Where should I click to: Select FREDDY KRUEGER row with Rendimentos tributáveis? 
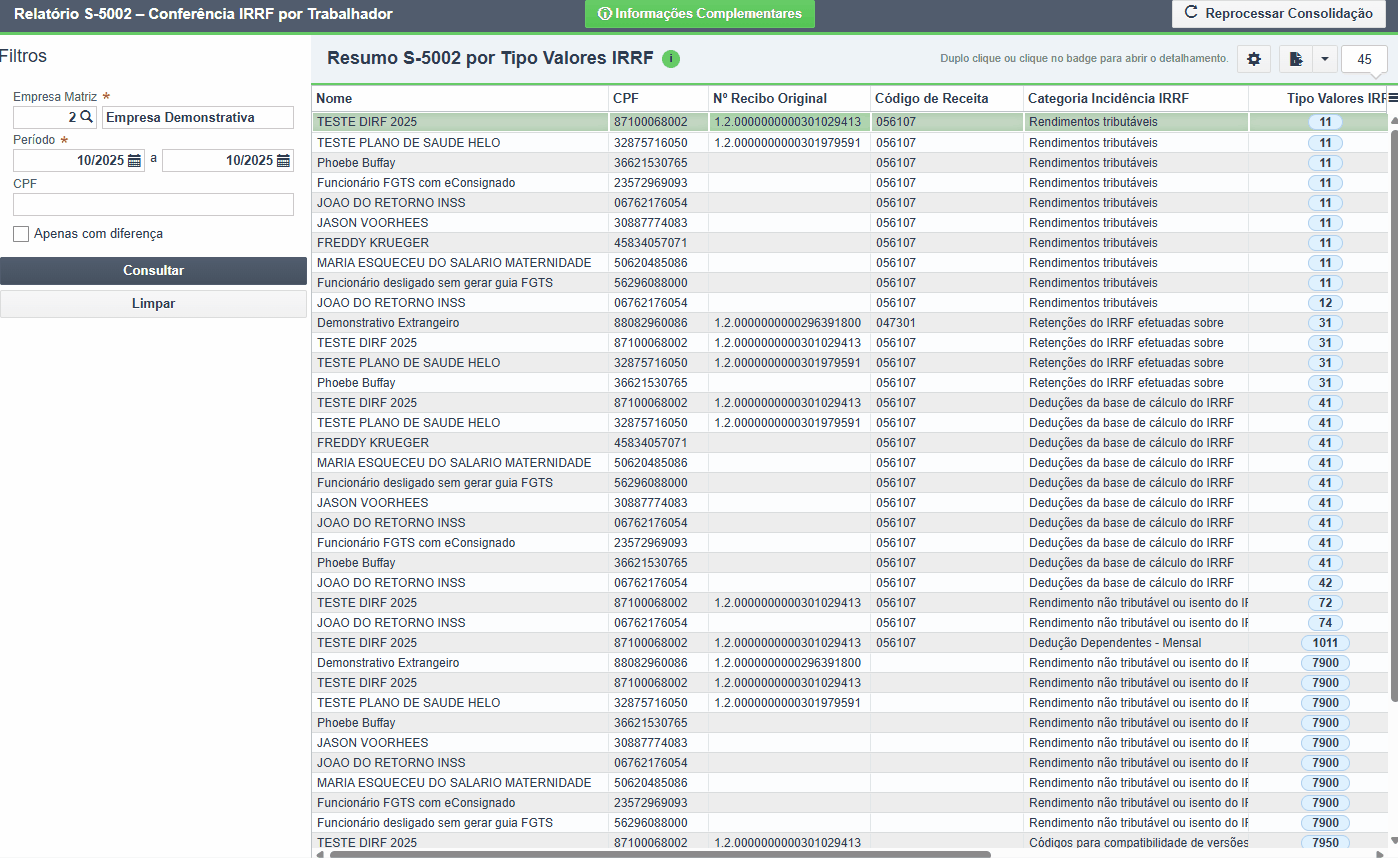point(850,242)
